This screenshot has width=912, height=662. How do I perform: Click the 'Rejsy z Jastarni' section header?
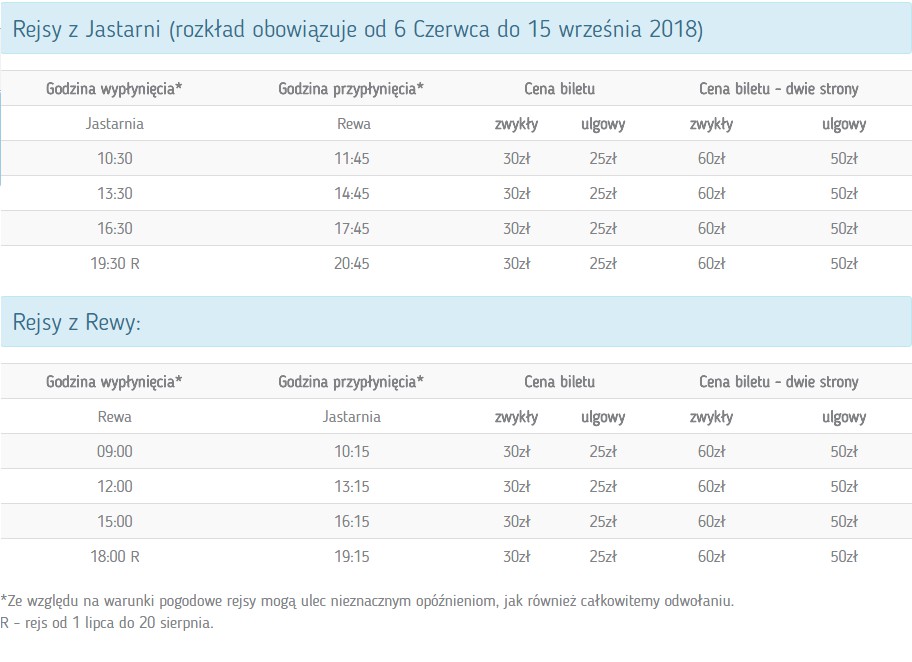tap(358, 30)
